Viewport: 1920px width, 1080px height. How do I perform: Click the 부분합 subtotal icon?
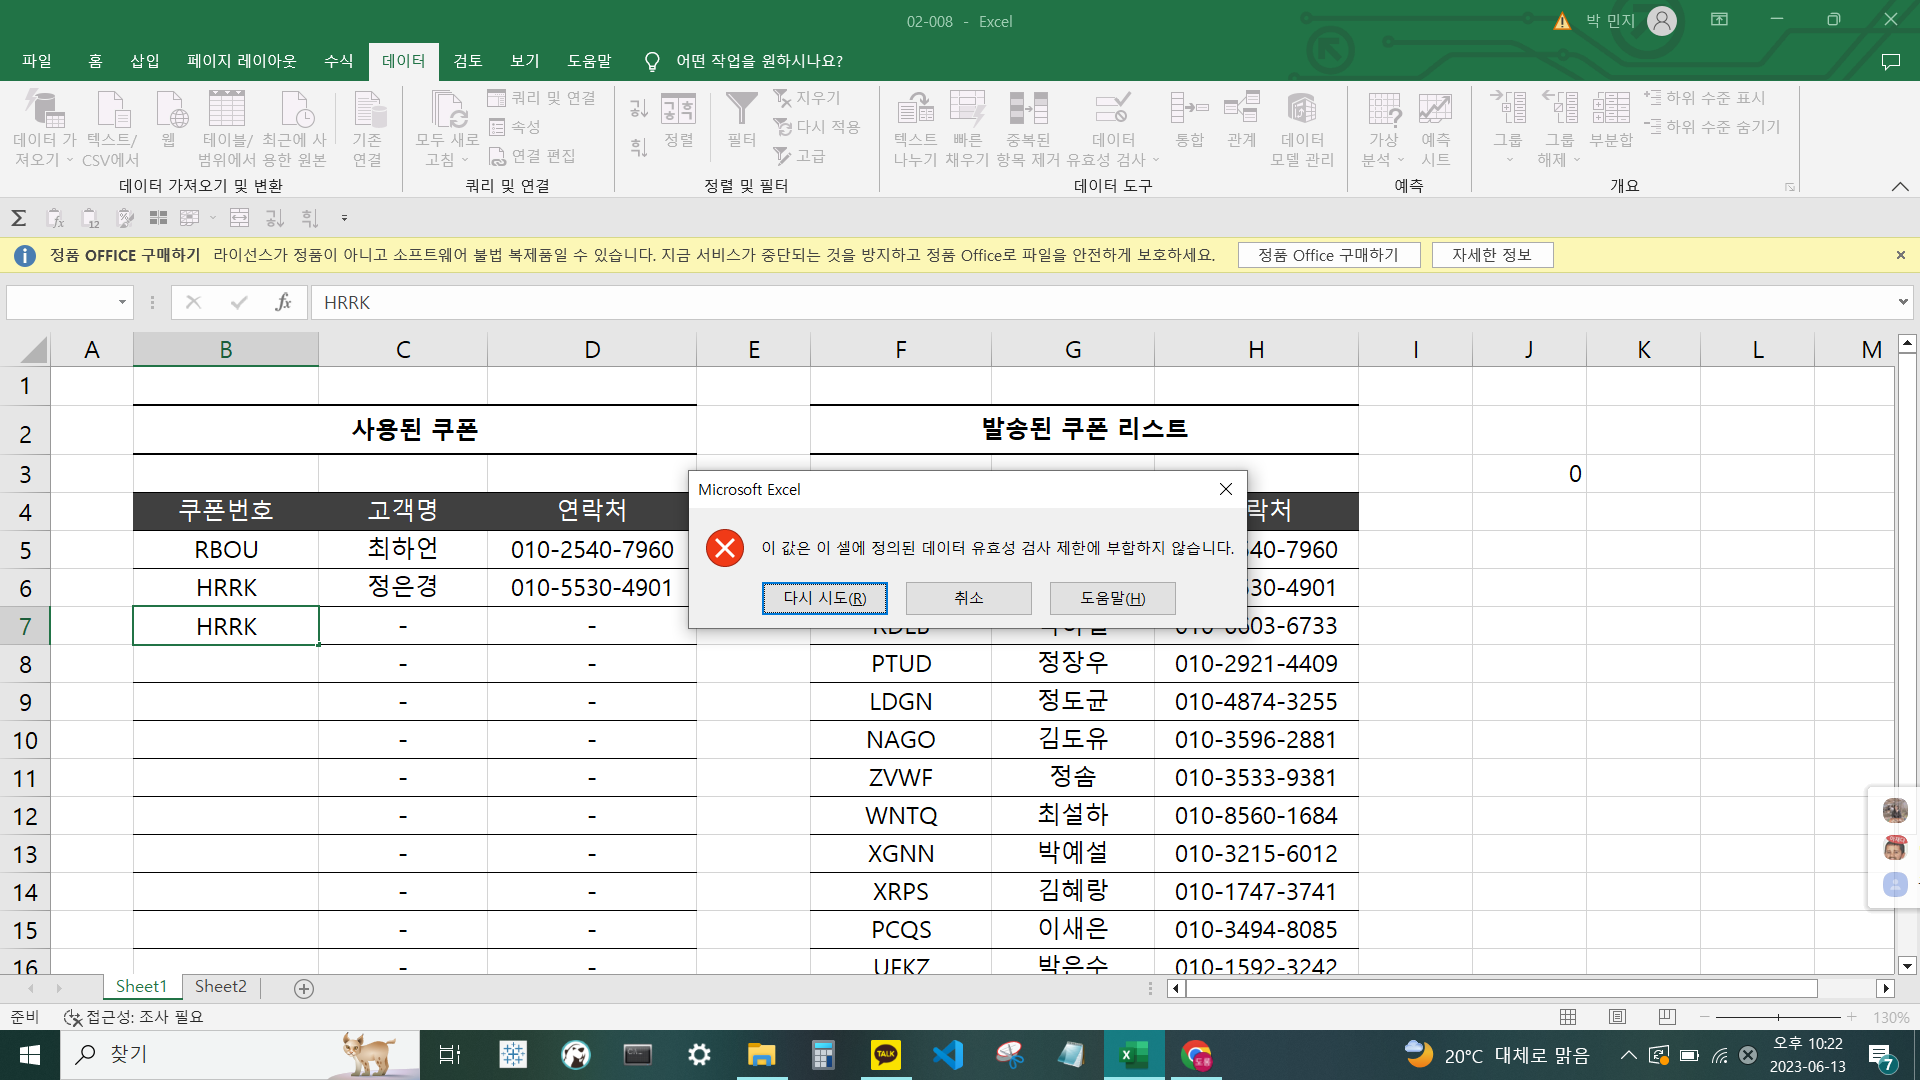pyautogui.click(x=1611, y=110)
